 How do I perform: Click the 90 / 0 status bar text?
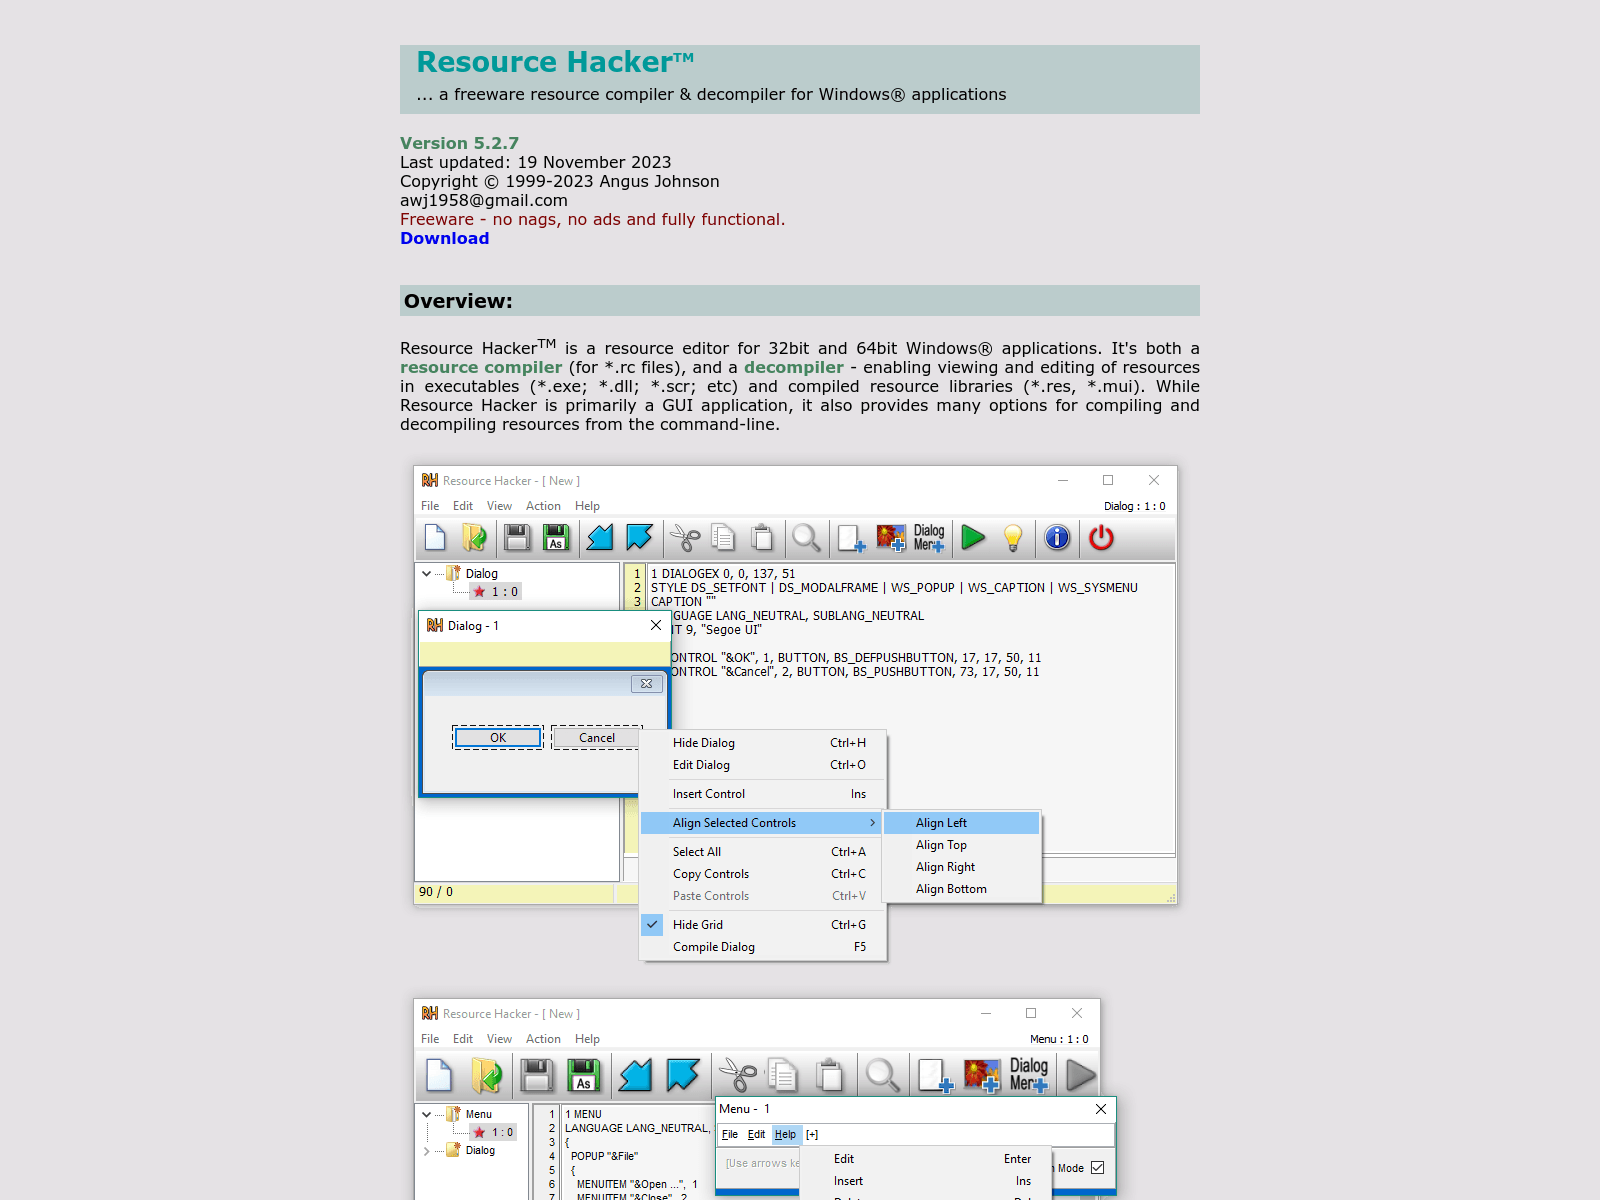(436, 892)
